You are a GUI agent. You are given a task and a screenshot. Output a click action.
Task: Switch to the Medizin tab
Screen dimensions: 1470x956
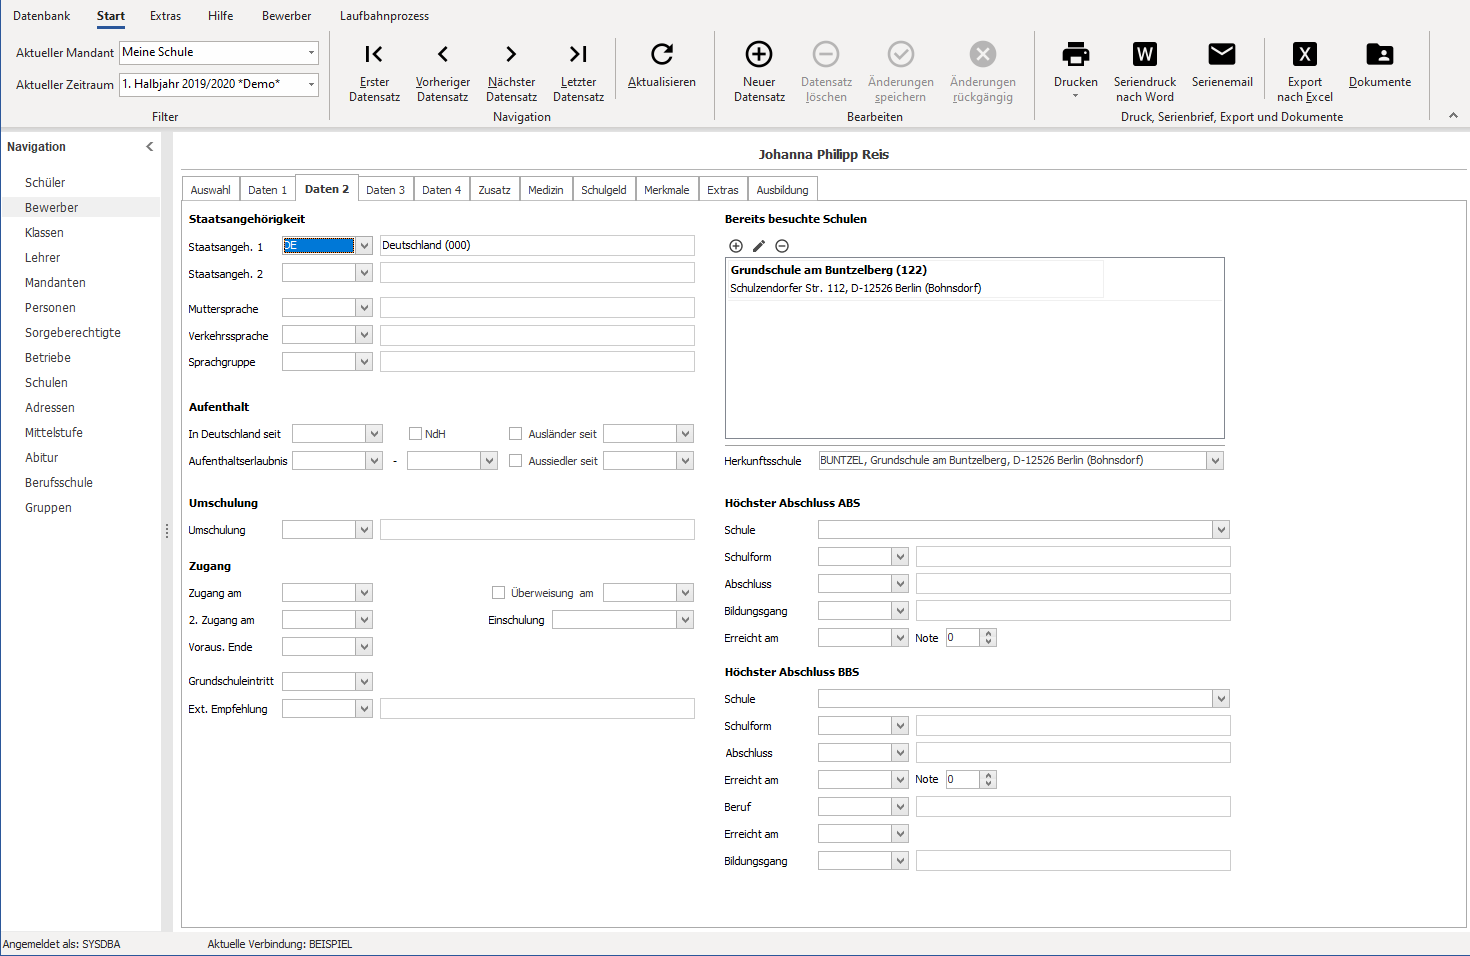(546, 190)
